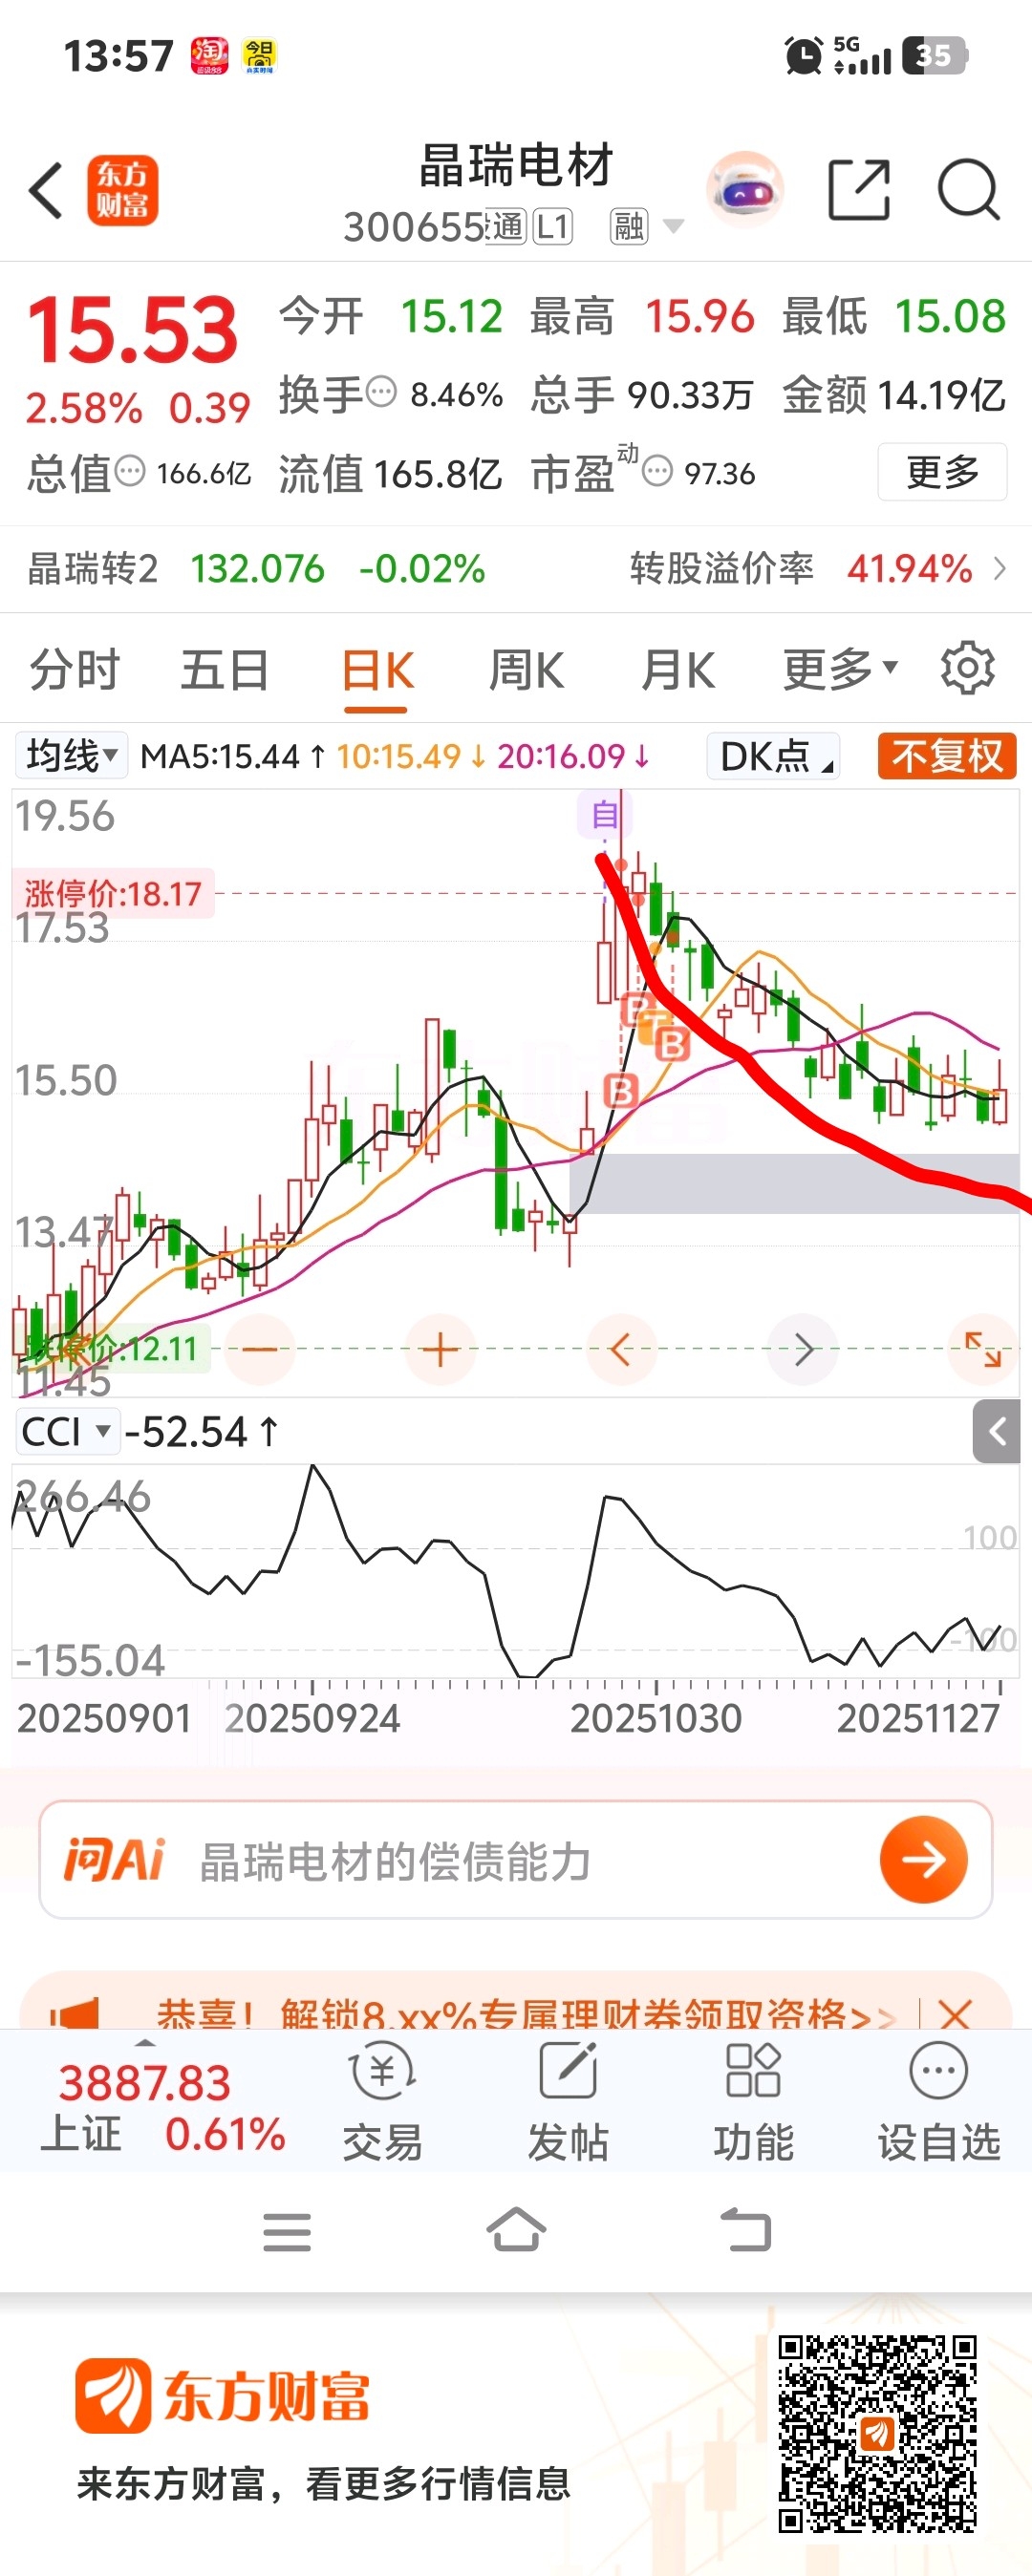Toggle 不复权 adjustment mode
Viewport: 1032px width, 2576px height.
coord(947,756)
